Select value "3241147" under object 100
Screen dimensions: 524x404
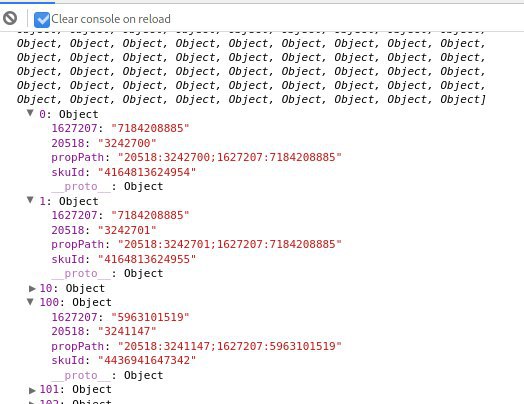pyautogui.click(x=127, y=331)
